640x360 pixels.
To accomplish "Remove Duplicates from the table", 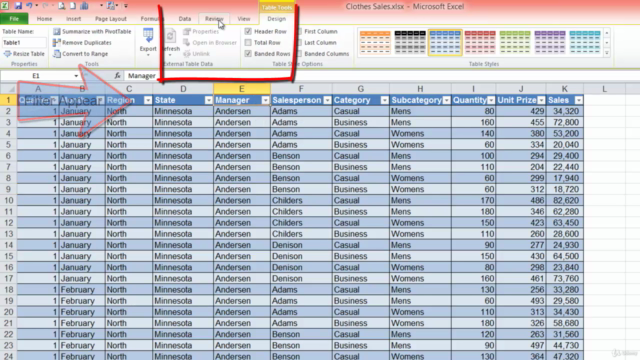I will (82, 42).
